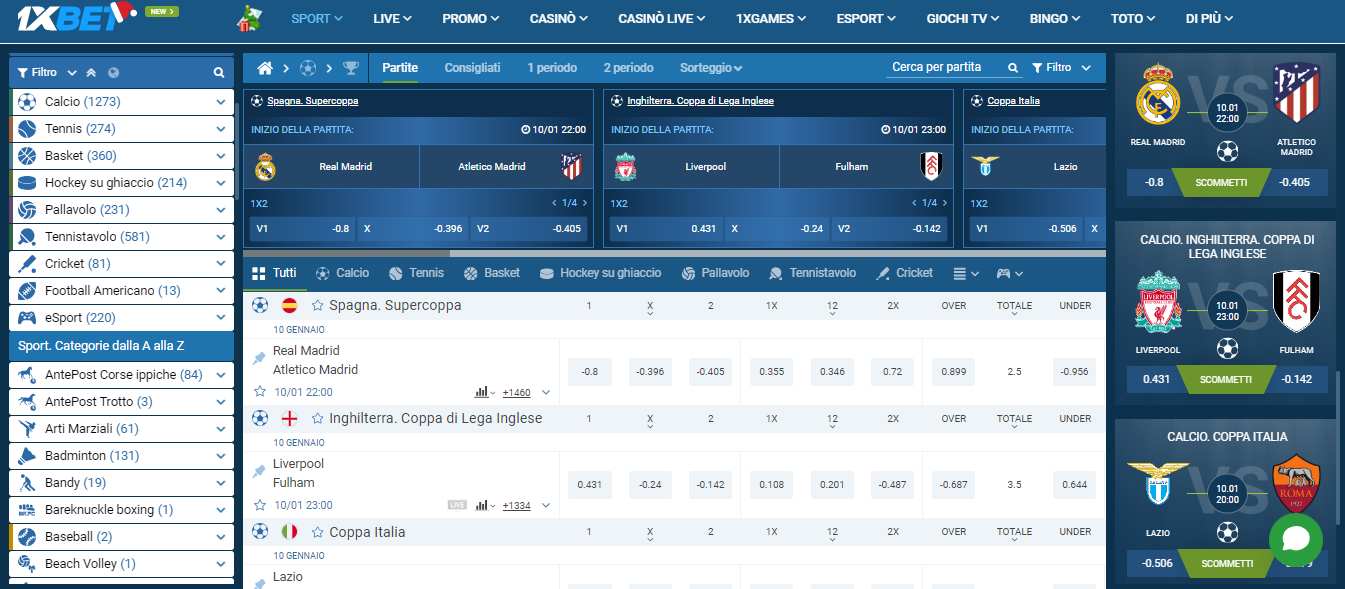Image resolution: width=1345 pixels, height=589 pixels.
Task: Click previous arrow beside 1/4 on Liverpool card
Action: click(915, 203)
